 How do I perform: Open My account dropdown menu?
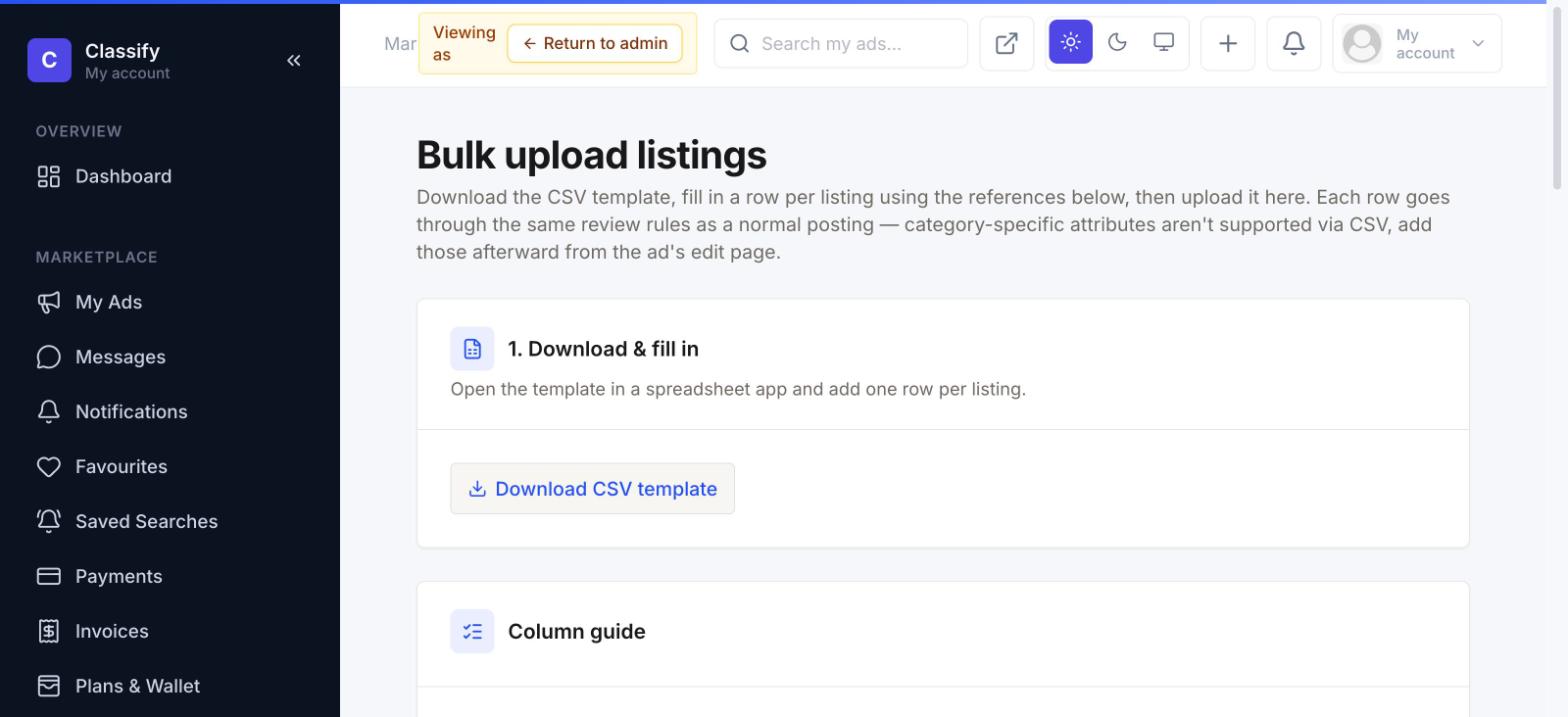[1417, 43]
